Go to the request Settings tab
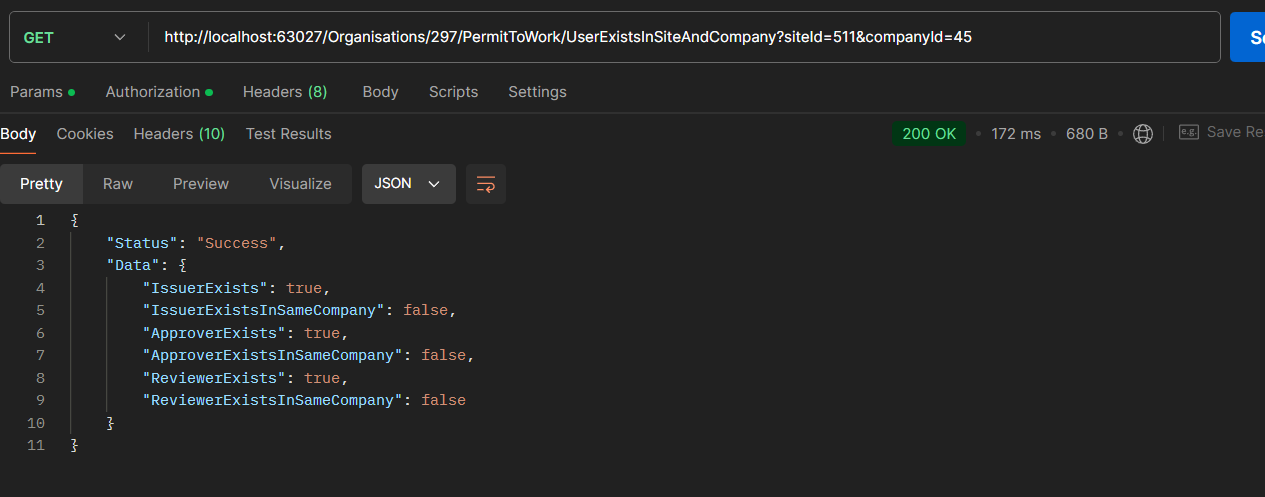Screen dimensions: 1265x497 [537, 92]
